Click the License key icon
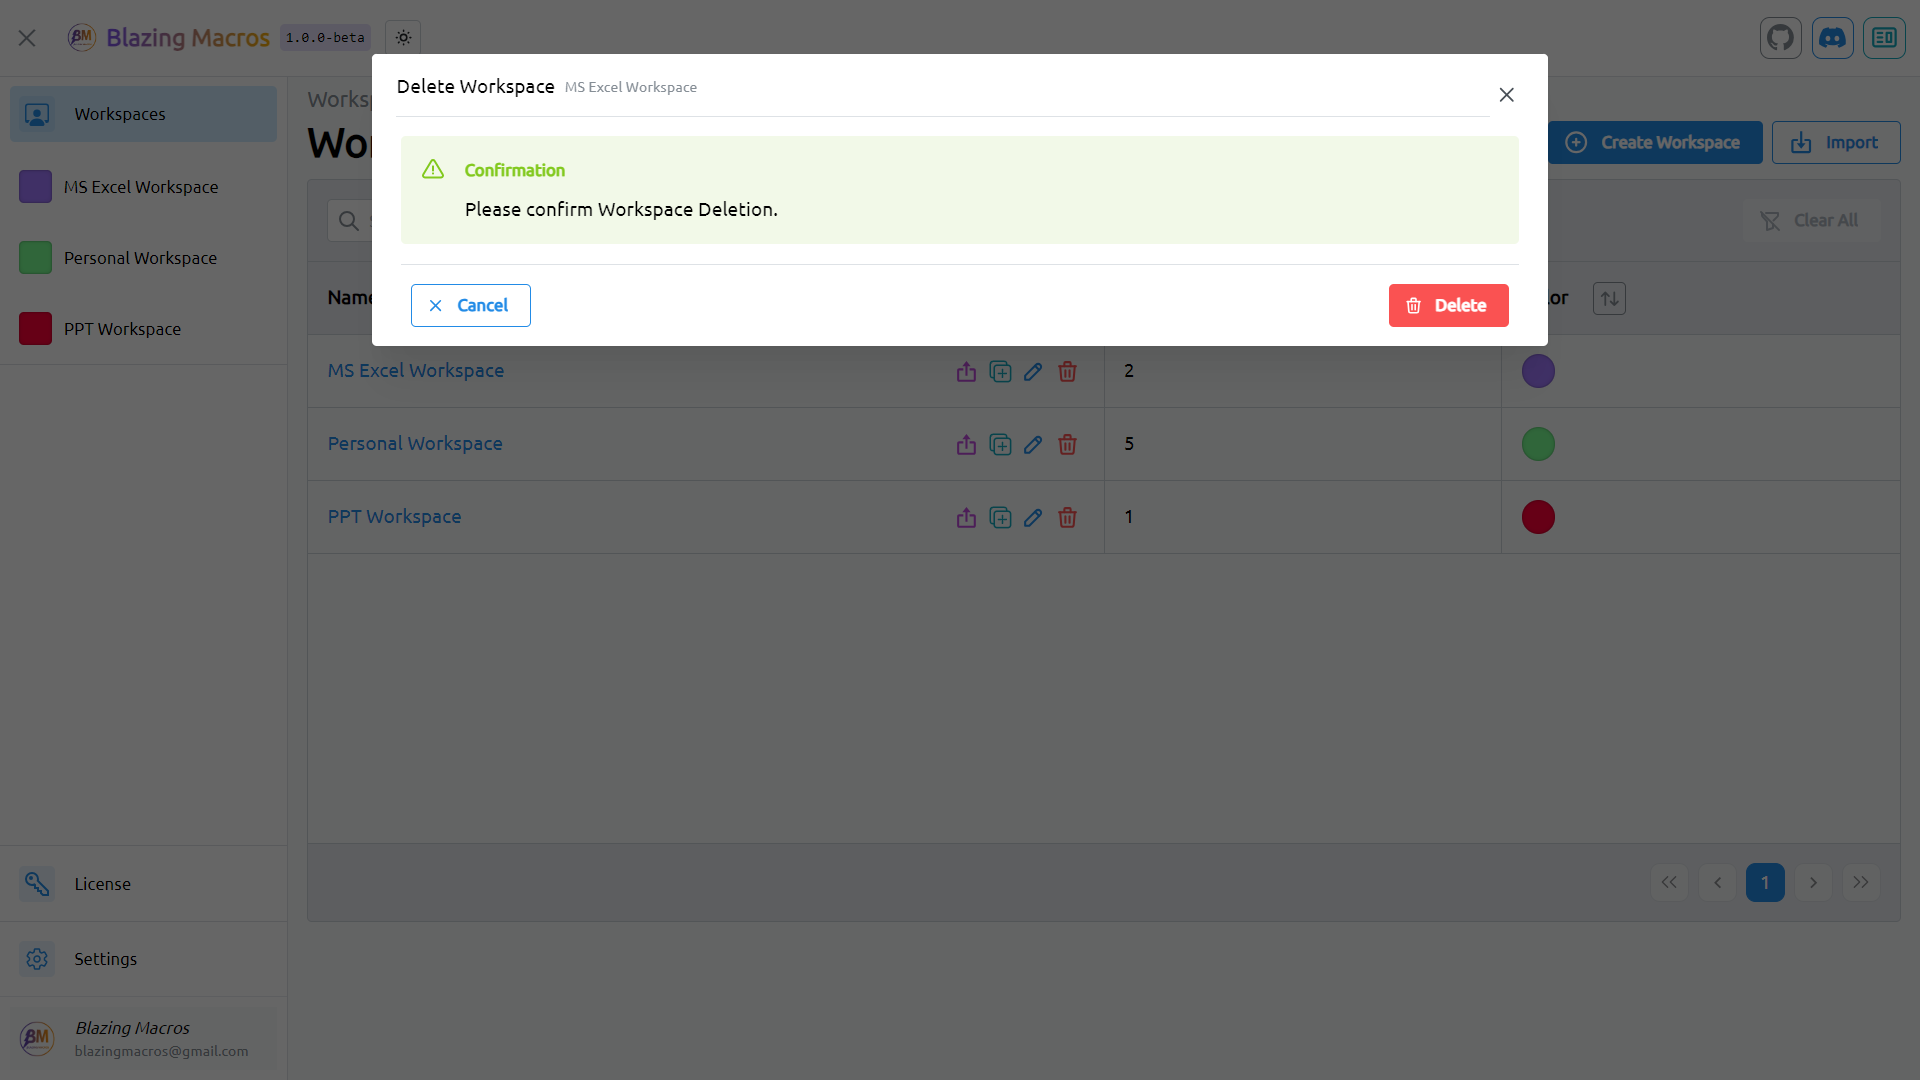This screenshot has width=1920, height=1080. pos(37,884)
